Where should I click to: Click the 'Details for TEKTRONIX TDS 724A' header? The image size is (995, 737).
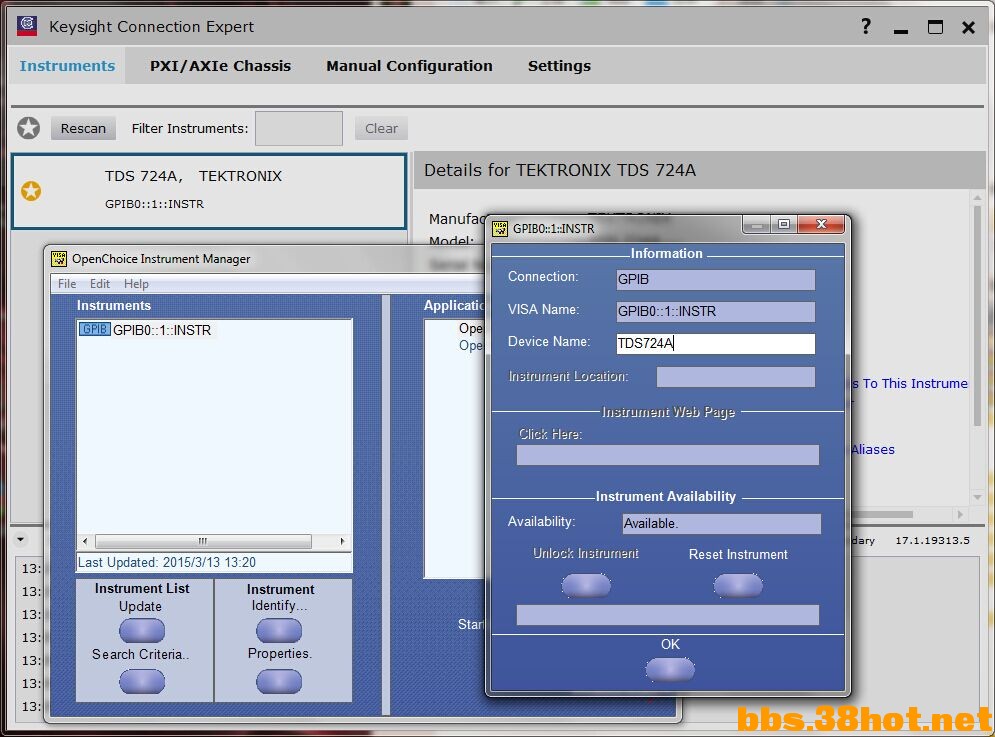[560, 170]
